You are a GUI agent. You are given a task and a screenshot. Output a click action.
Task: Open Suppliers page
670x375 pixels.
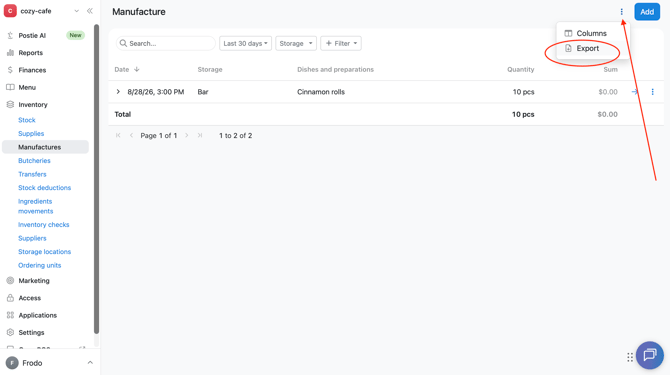32,238
